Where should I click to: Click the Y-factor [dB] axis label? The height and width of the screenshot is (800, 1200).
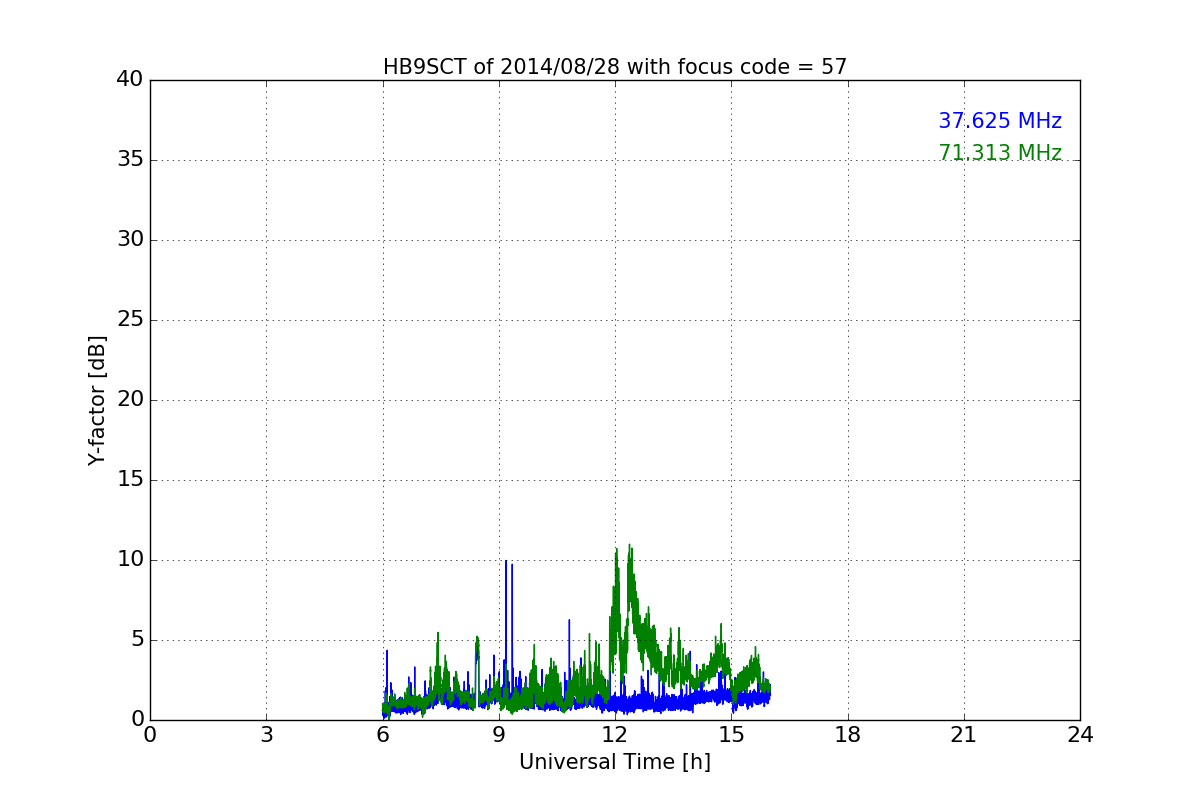pos(97,400)
